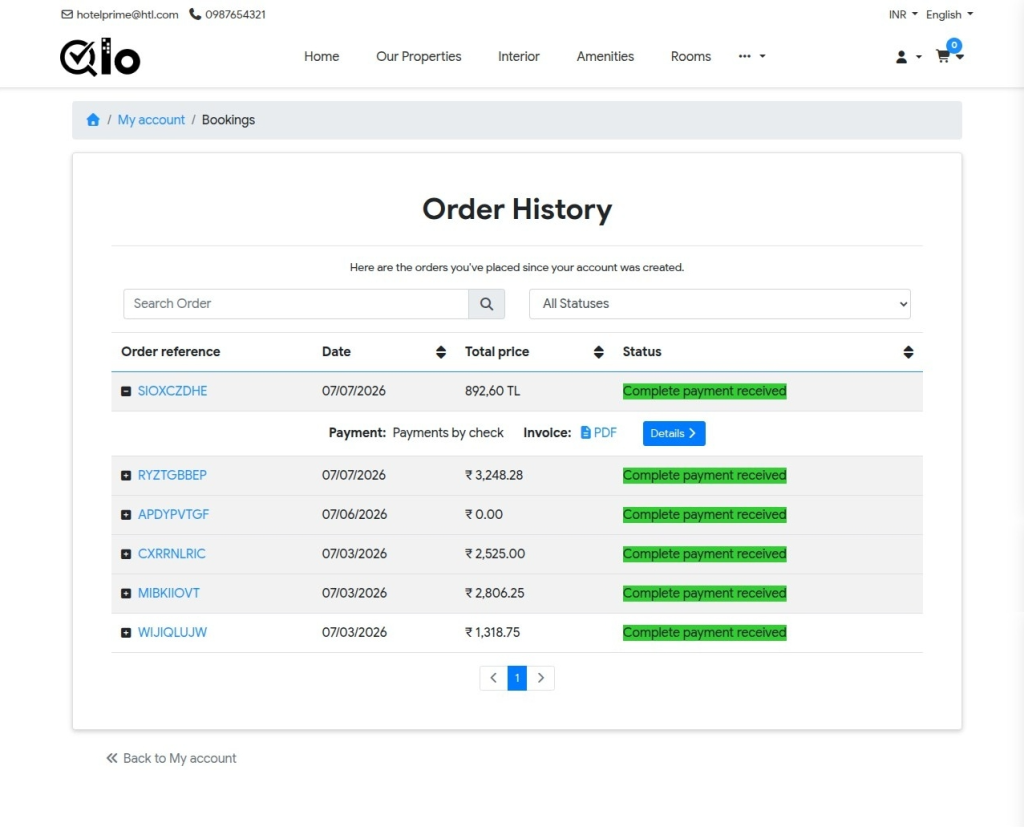This screenshot has width=1024, height=827.
Task: Open the English language dropdown
Action: tap(949, 14)
